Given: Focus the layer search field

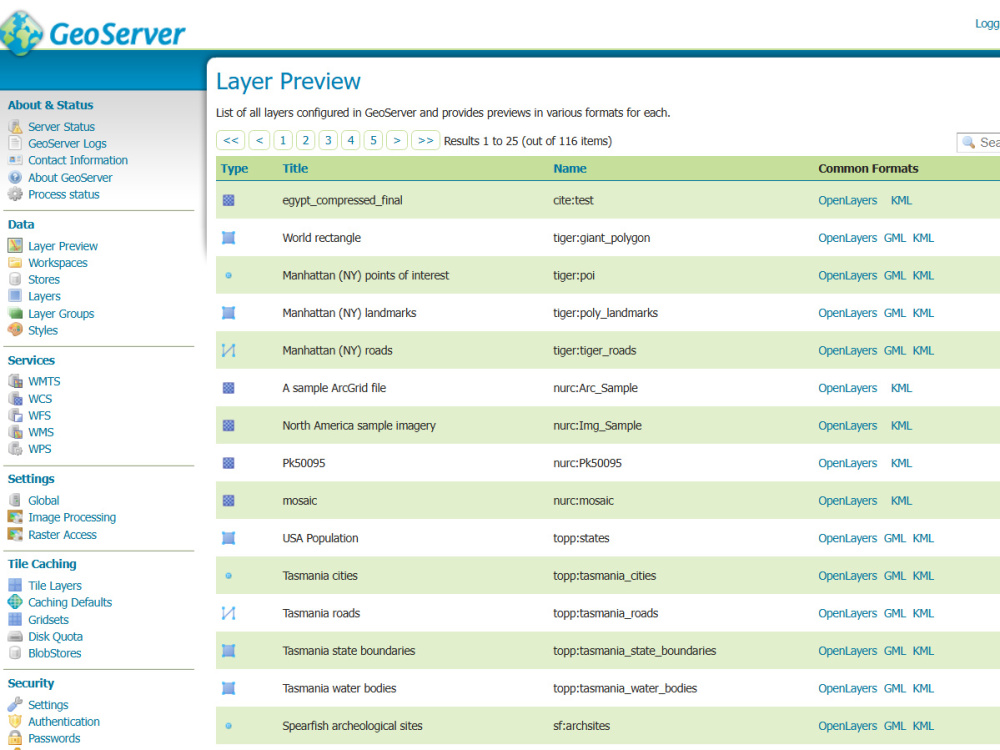Looking at the screenshot, I should 979,142.
